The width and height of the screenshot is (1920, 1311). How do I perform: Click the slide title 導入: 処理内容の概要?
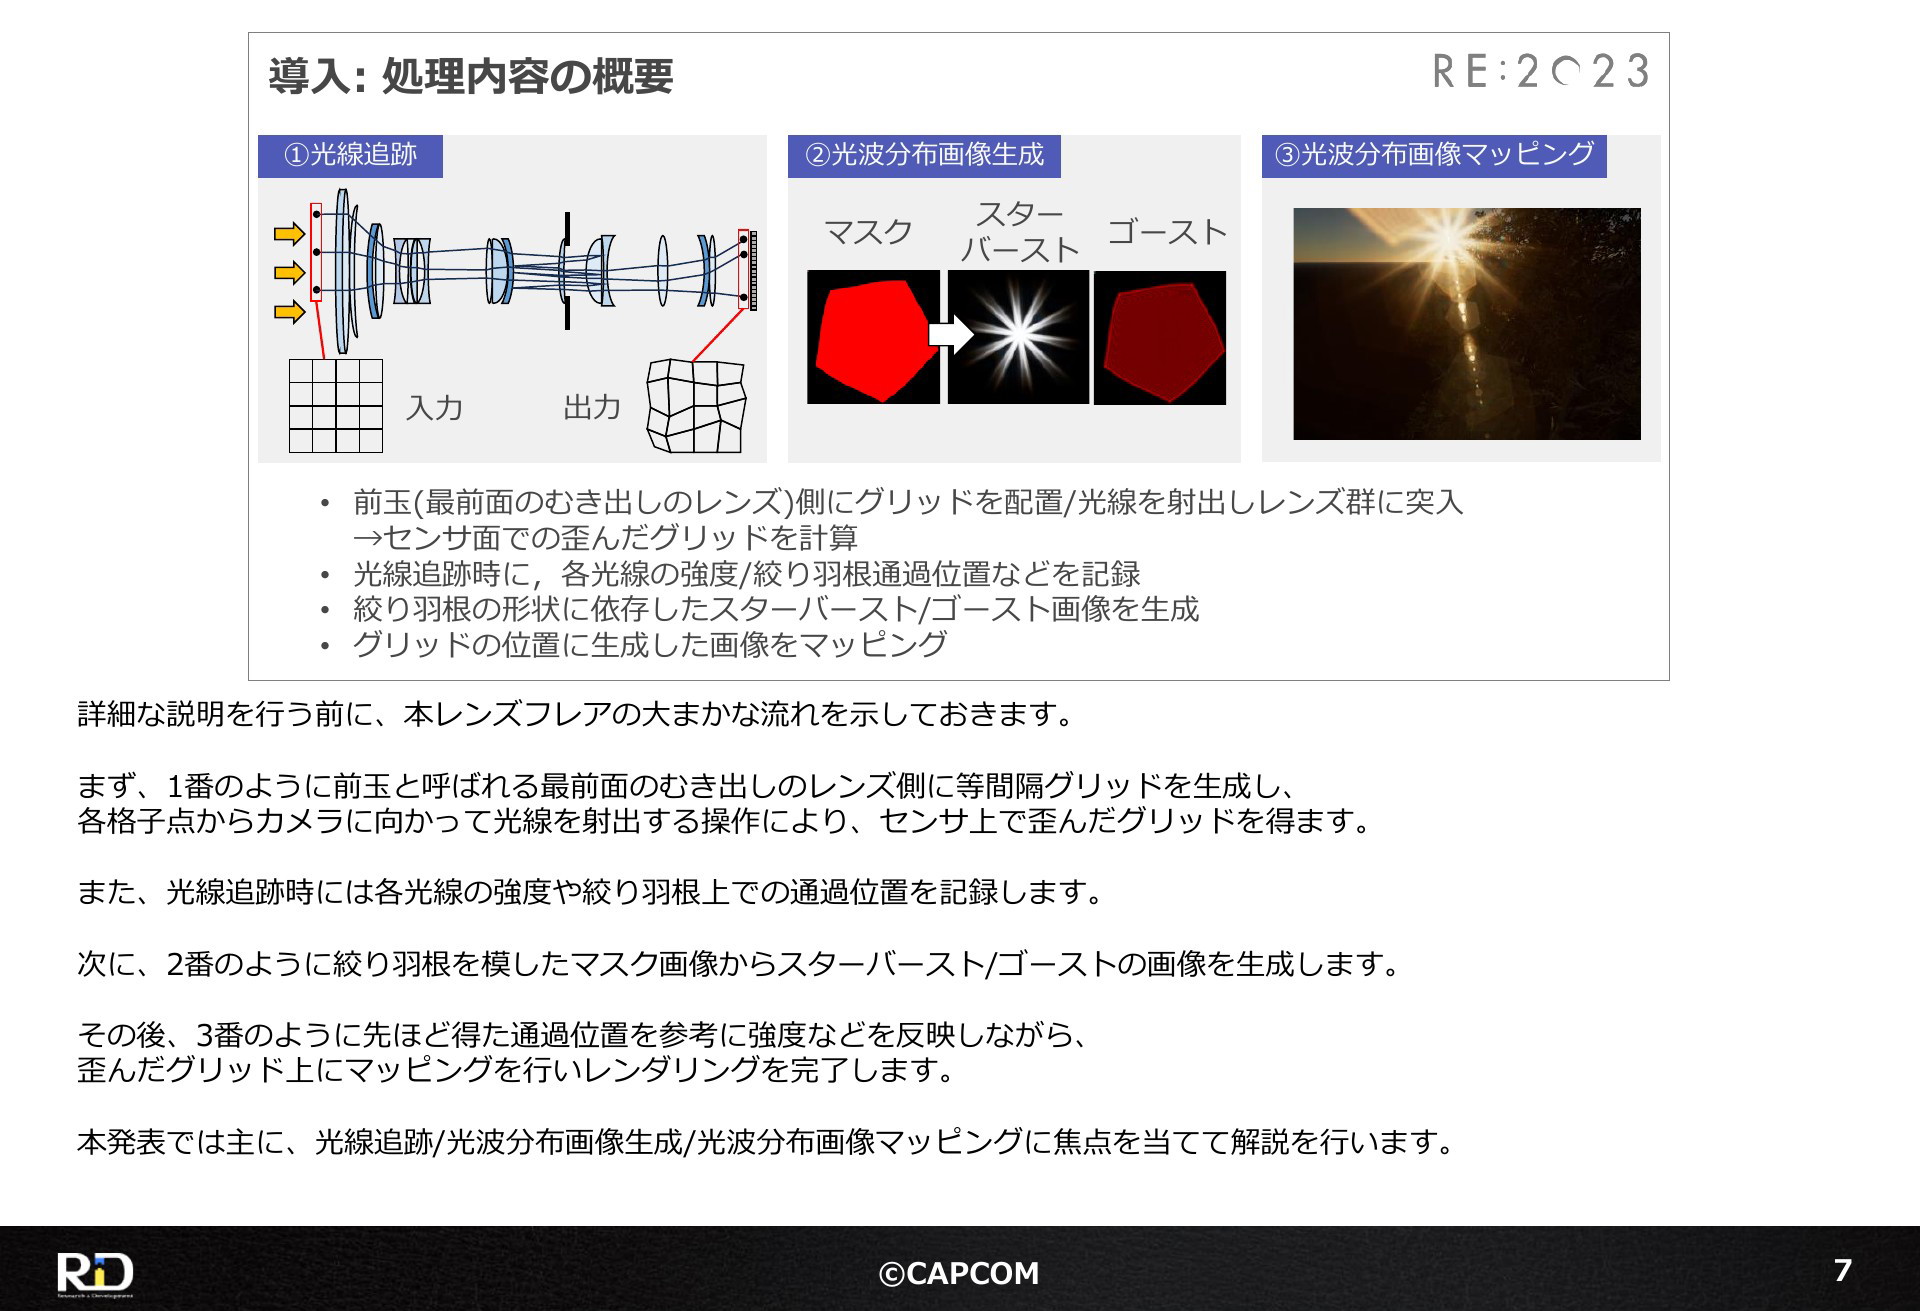click(471, 77)
